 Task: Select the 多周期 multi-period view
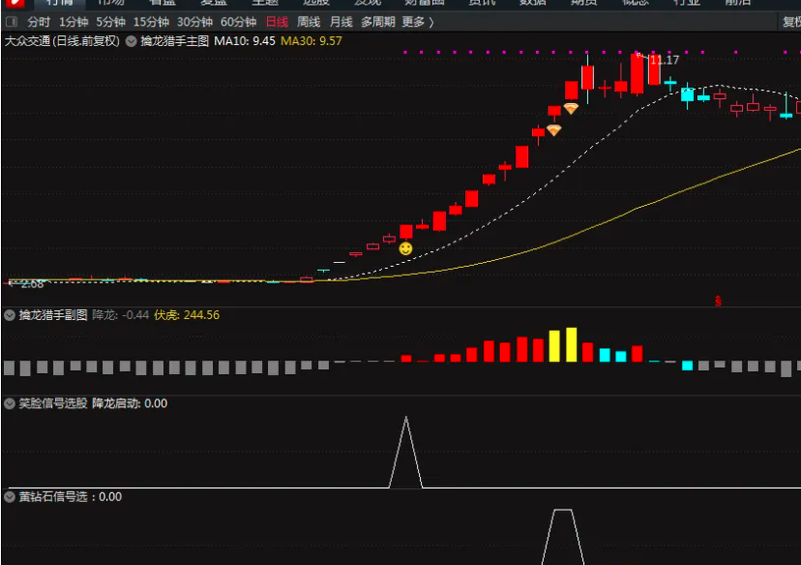click(378, 22)
